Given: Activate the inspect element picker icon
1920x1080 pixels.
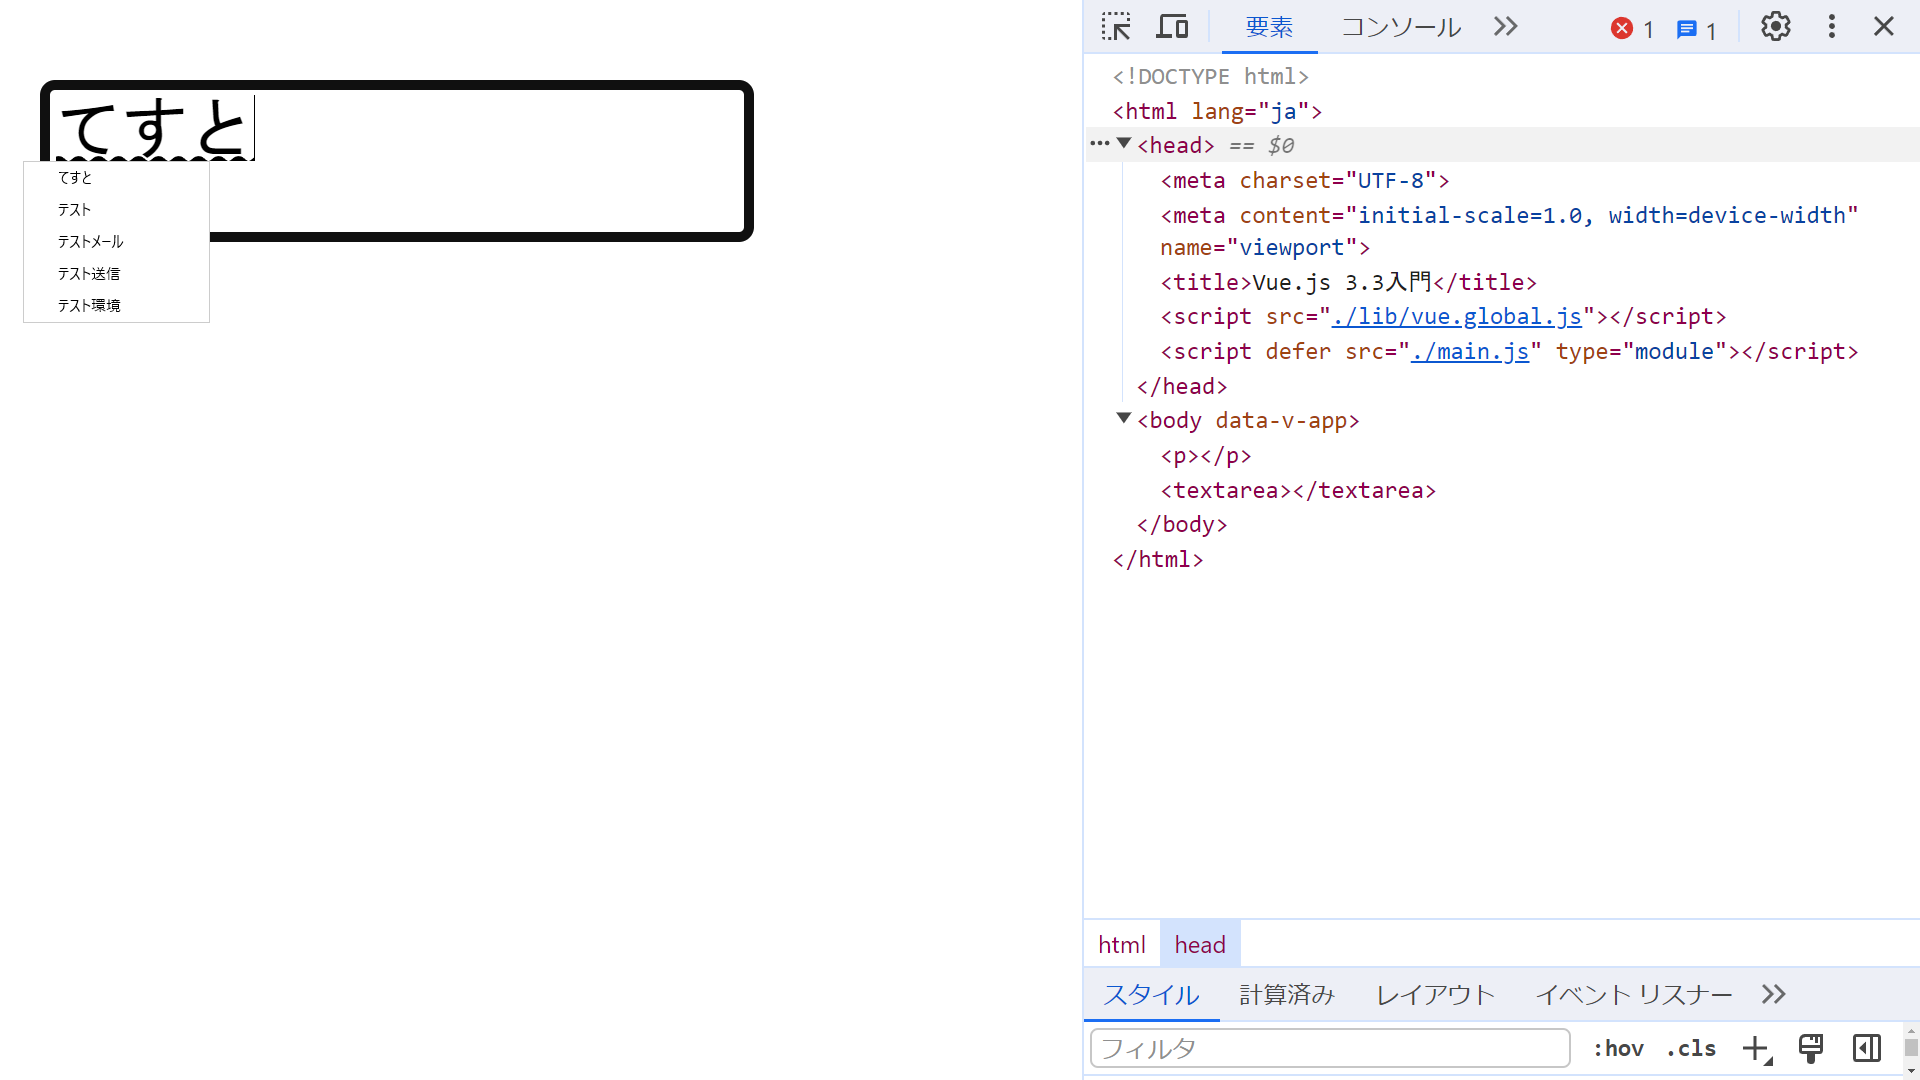Looking at the screenshot, I should point(1116,27).
